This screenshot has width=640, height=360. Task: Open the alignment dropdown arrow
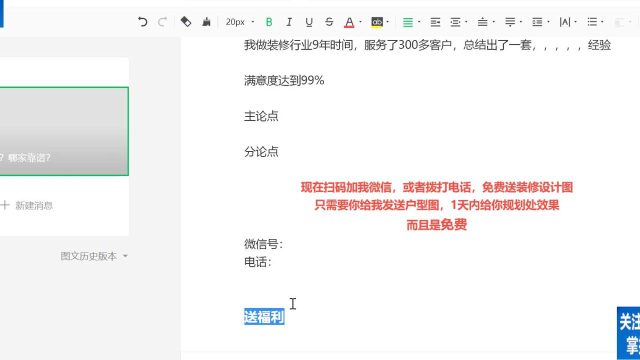pos(419,22)
